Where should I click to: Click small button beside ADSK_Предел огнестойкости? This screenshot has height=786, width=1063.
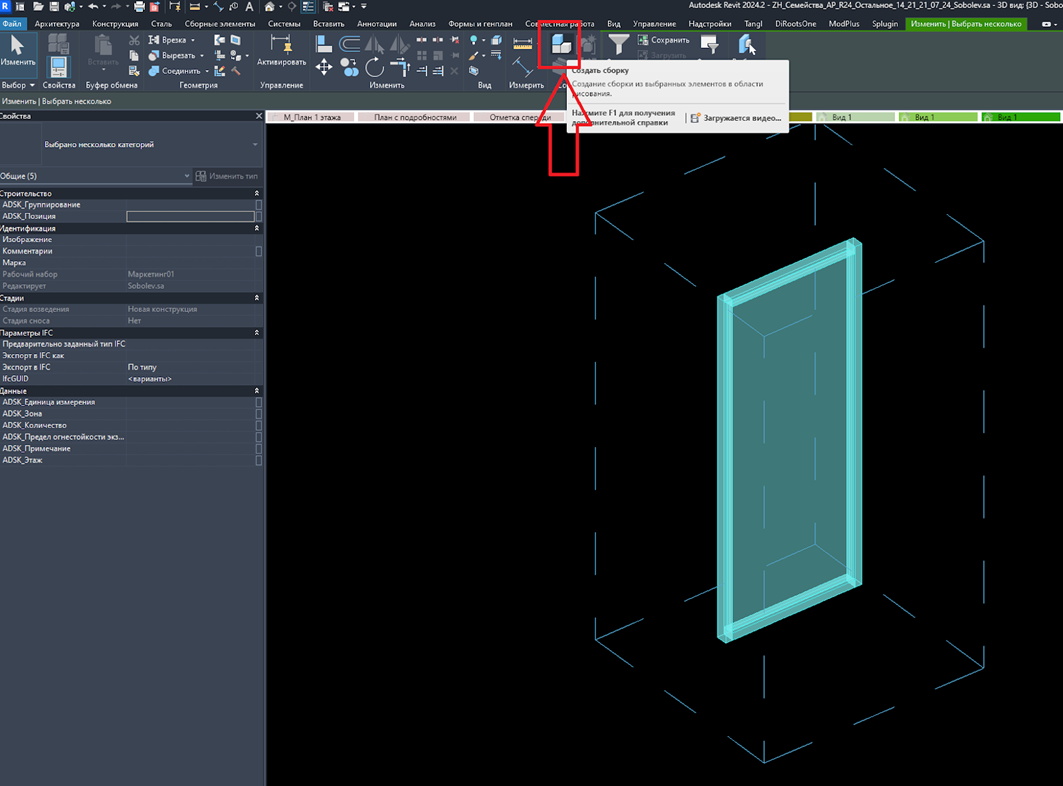point(258,437)
